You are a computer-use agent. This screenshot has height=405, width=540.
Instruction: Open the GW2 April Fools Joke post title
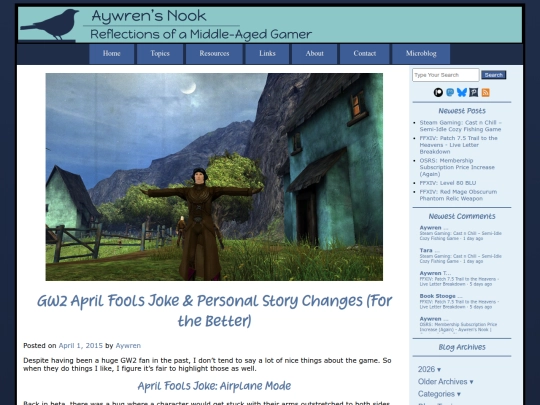214,311
